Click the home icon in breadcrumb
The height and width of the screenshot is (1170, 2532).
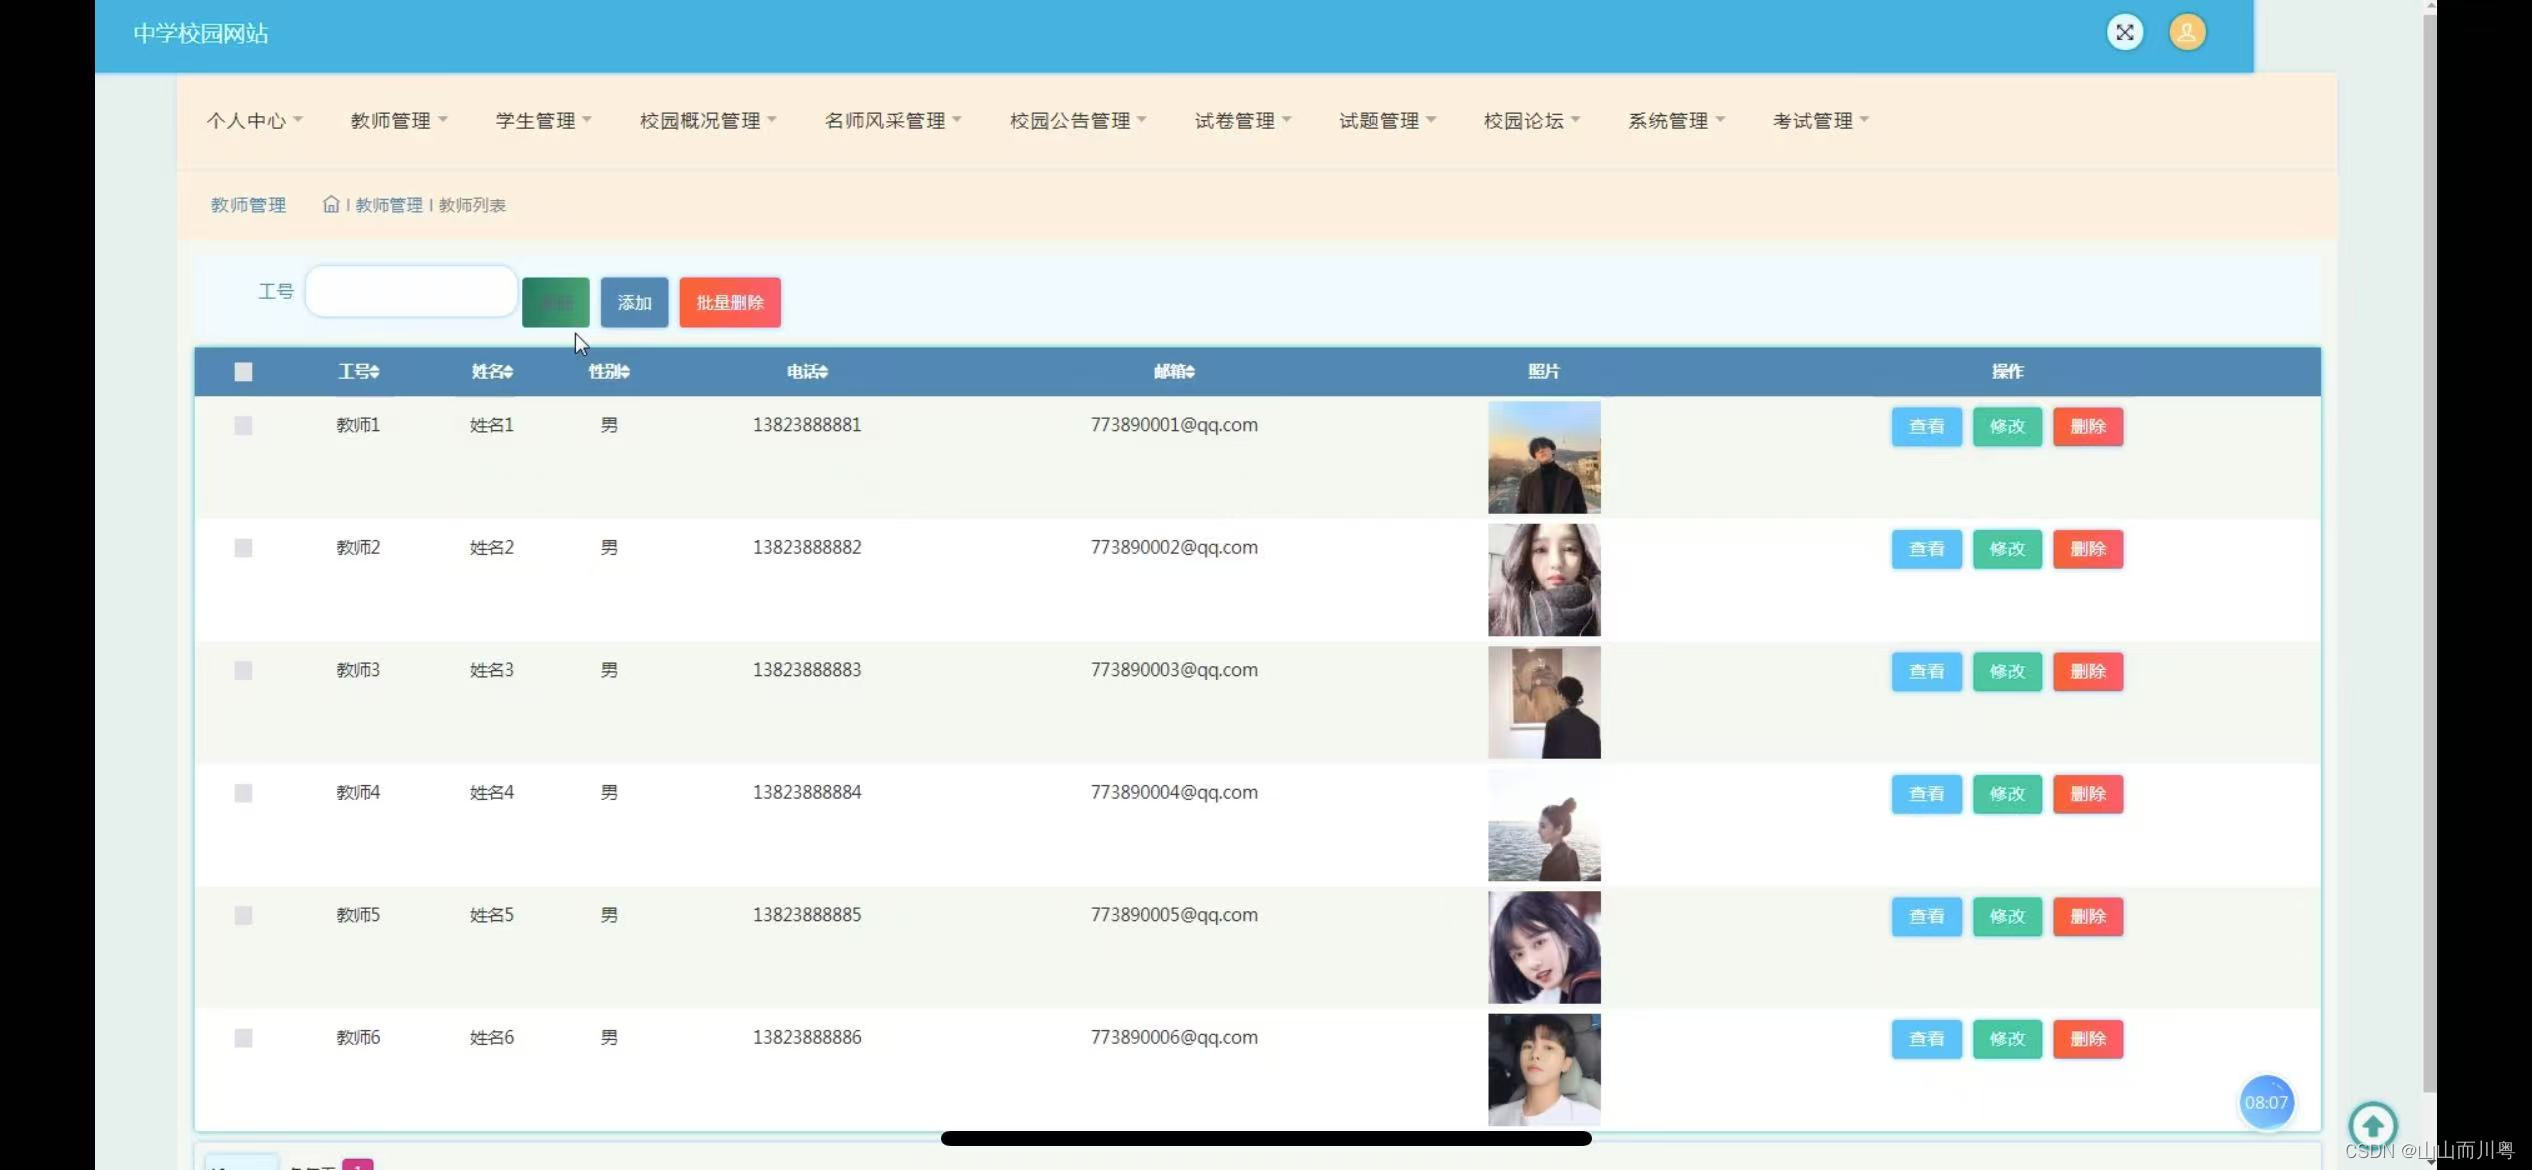(x=331, y=204)
